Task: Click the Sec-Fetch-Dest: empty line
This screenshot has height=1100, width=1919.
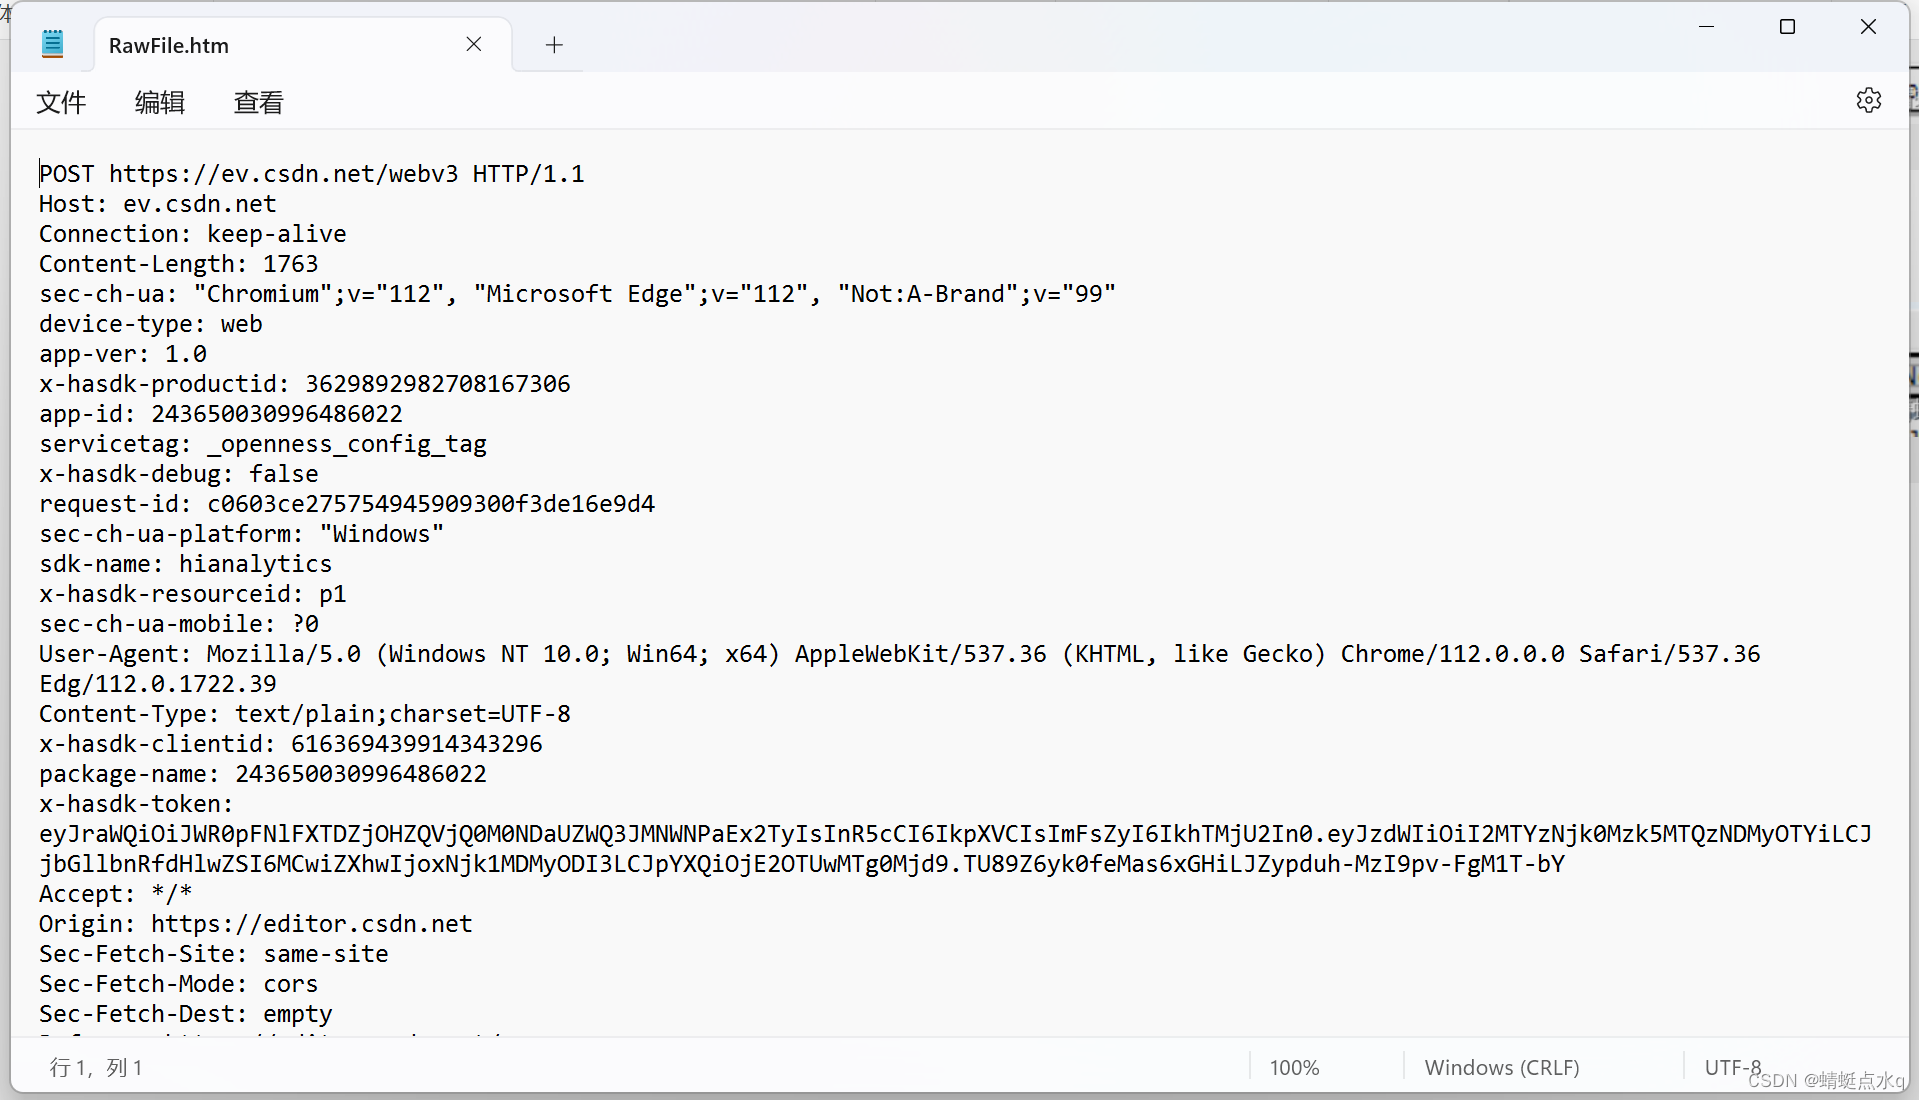Action: [185, 1014]
